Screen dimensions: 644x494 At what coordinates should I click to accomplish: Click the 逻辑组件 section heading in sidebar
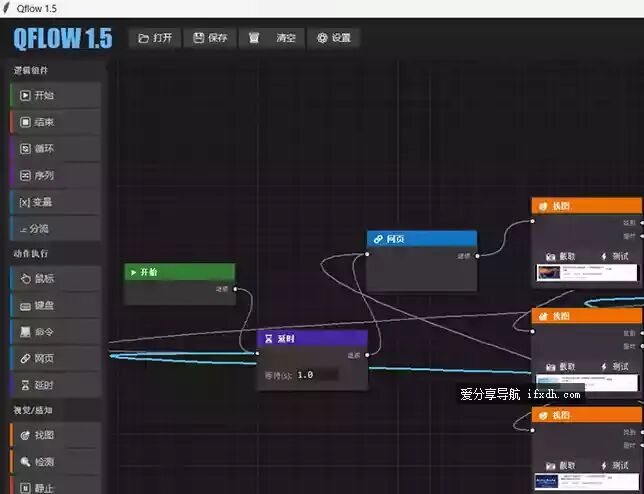coord(31,70)
